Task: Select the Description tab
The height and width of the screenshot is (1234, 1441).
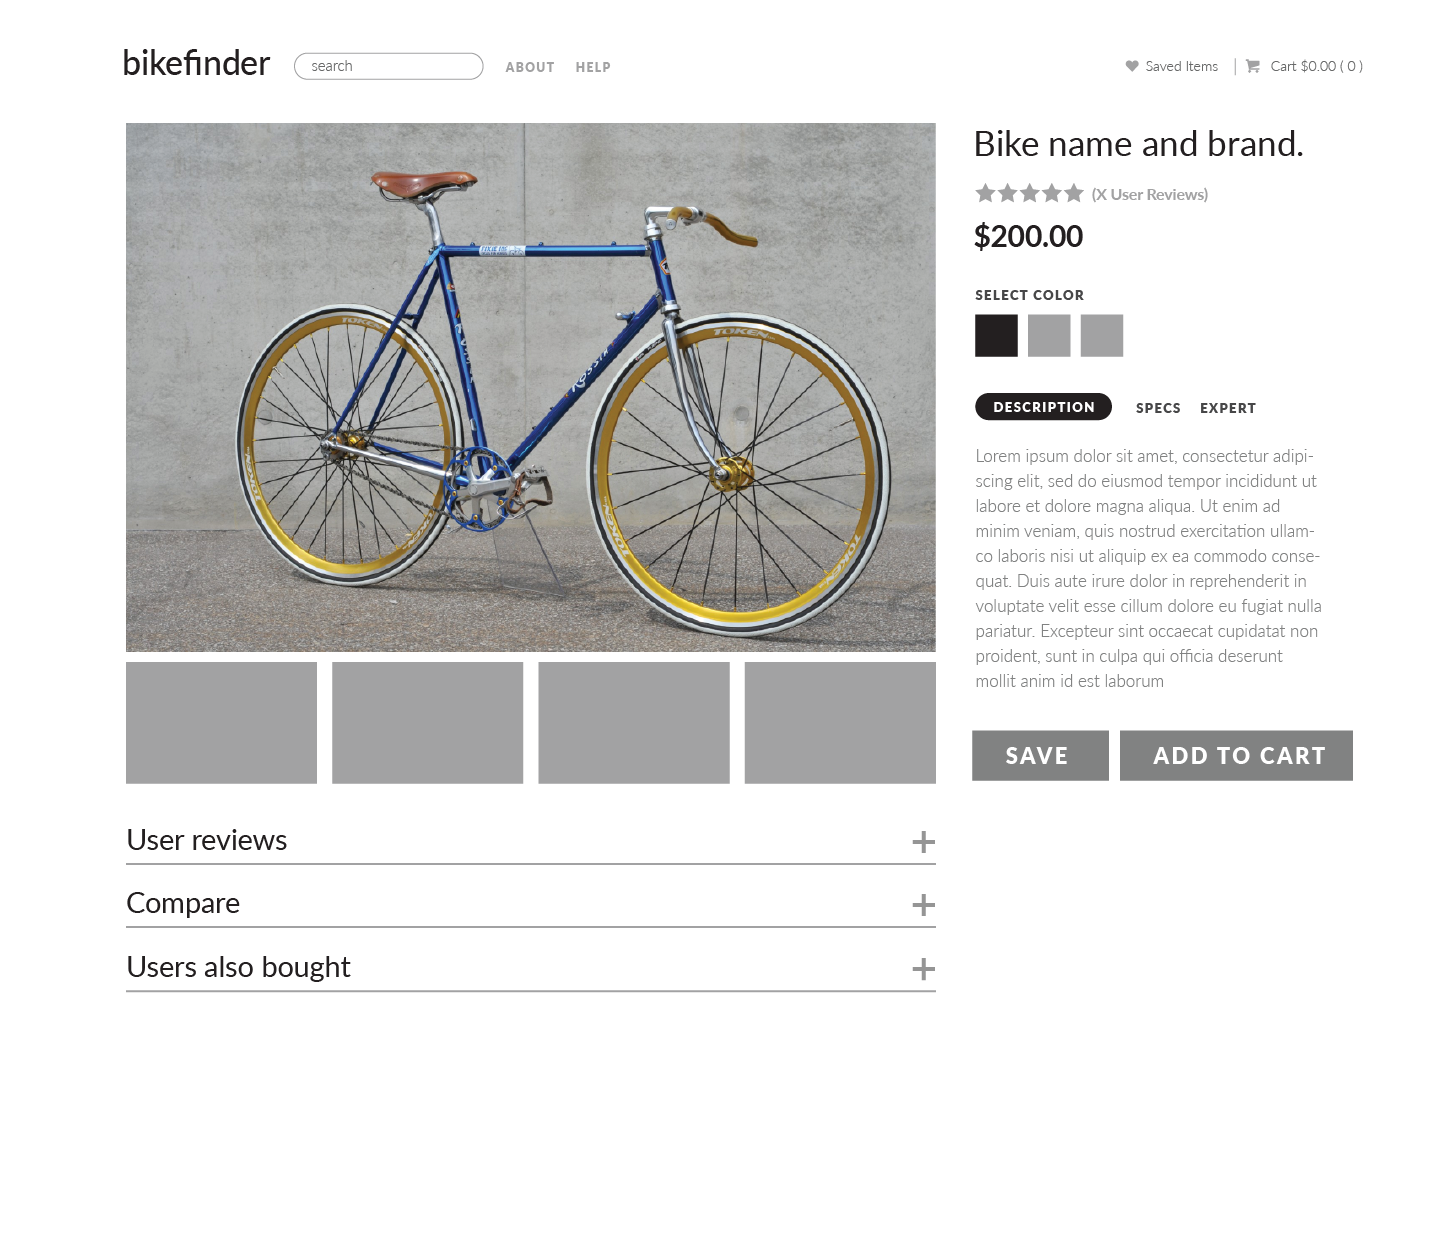Action: click(1043, 407)
